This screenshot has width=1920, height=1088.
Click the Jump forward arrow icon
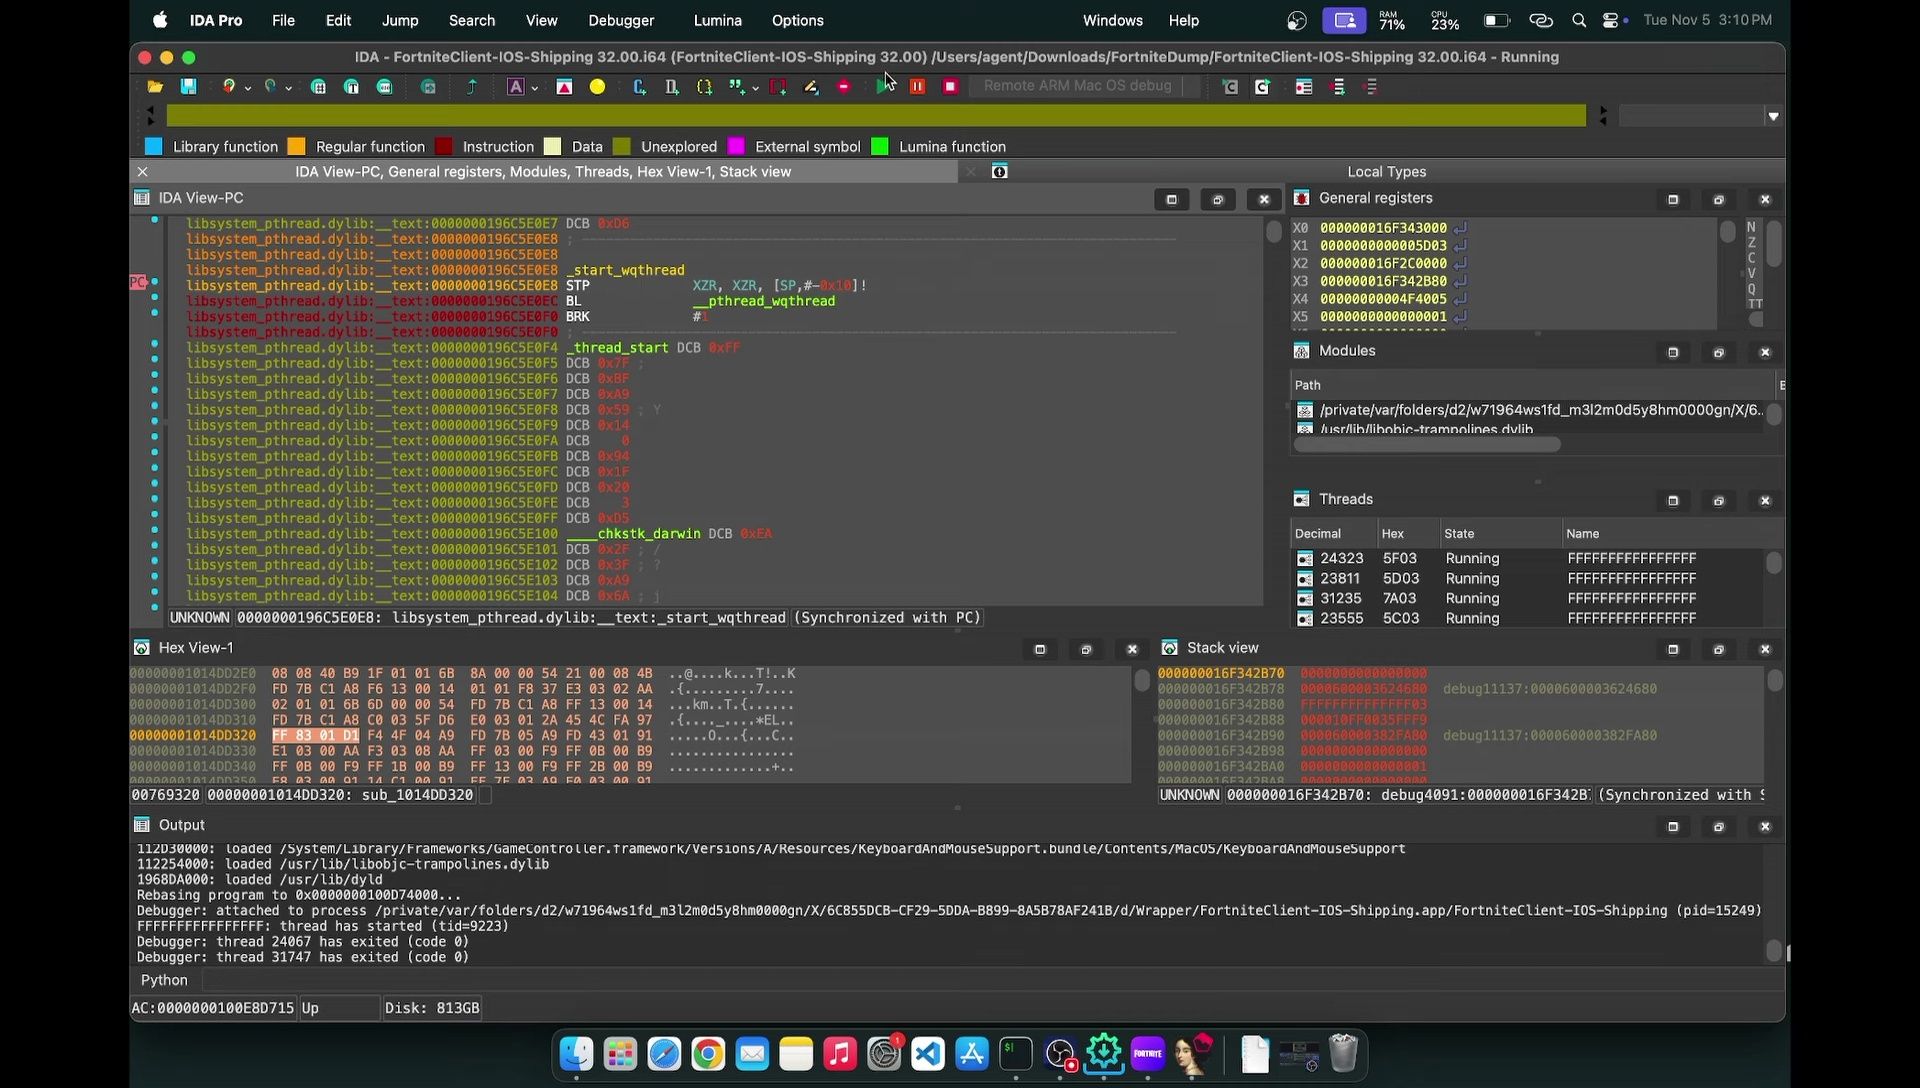269,87
